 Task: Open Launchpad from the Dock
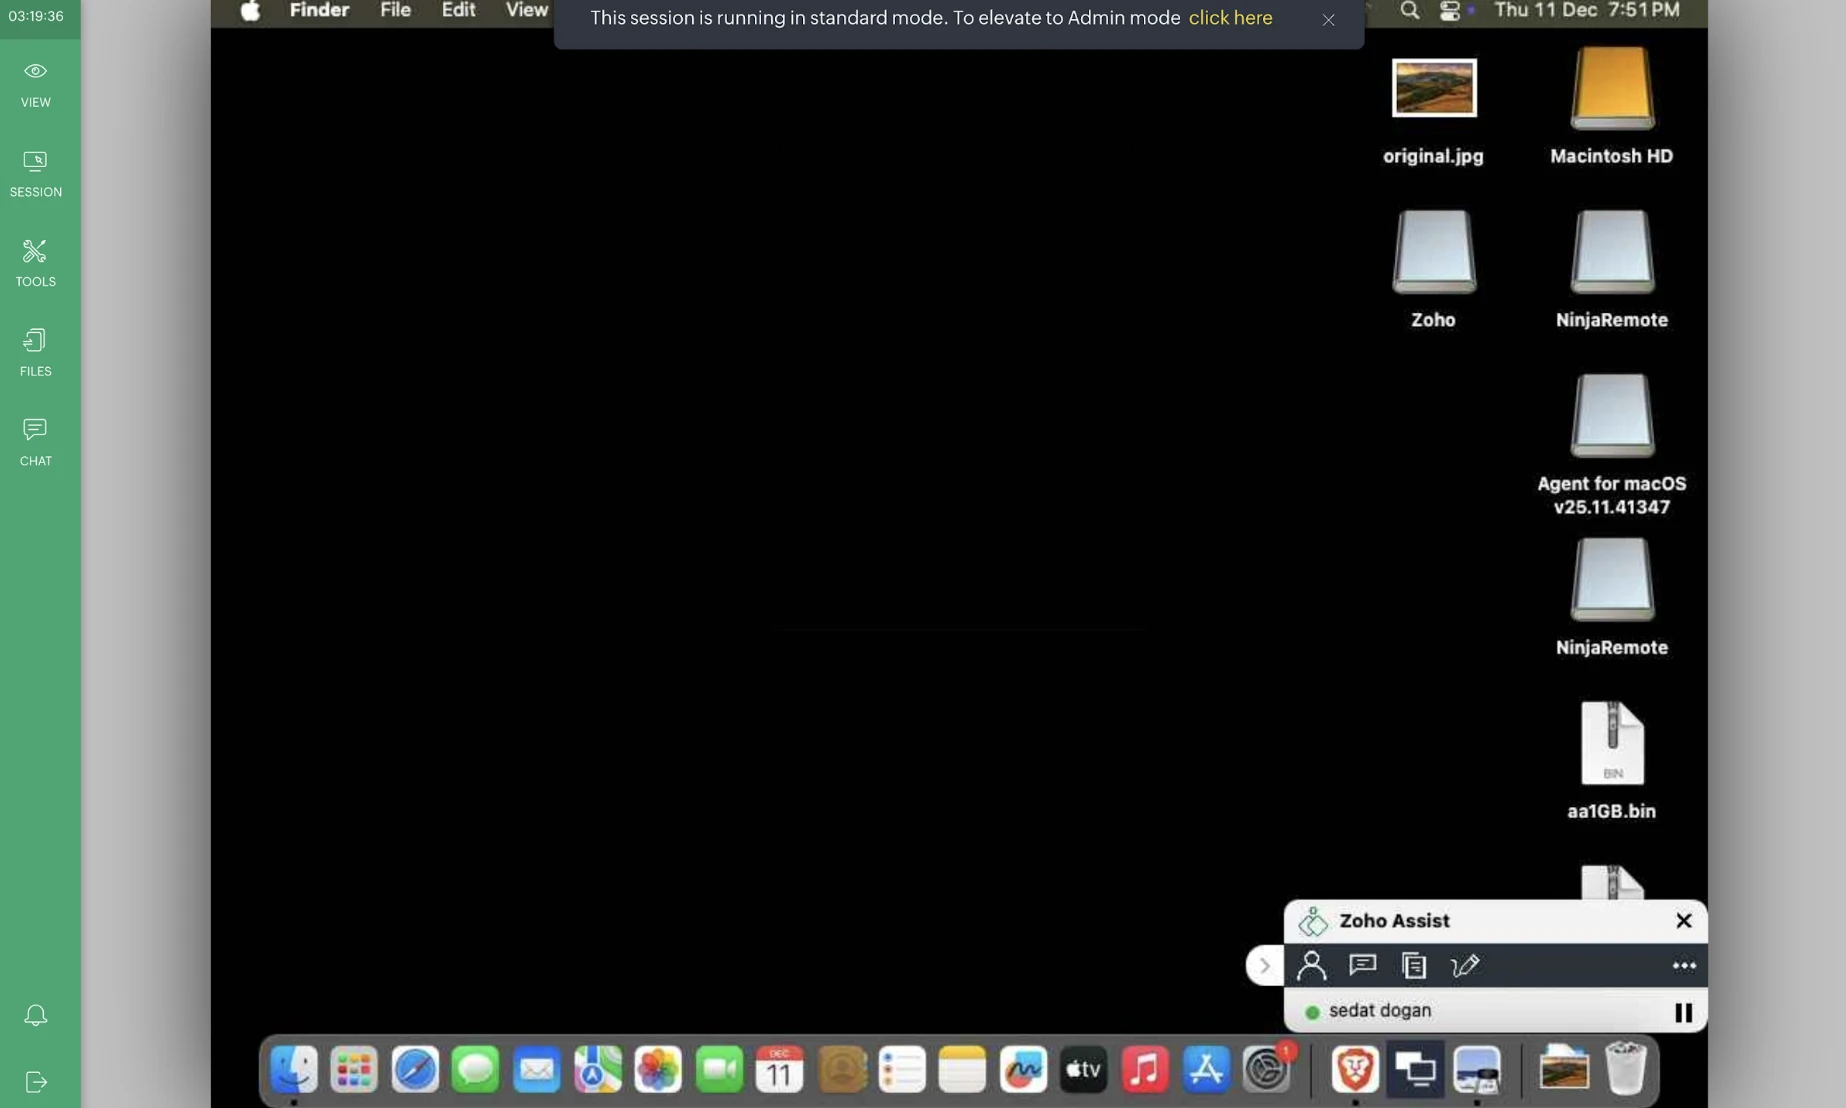(354, 1070)
